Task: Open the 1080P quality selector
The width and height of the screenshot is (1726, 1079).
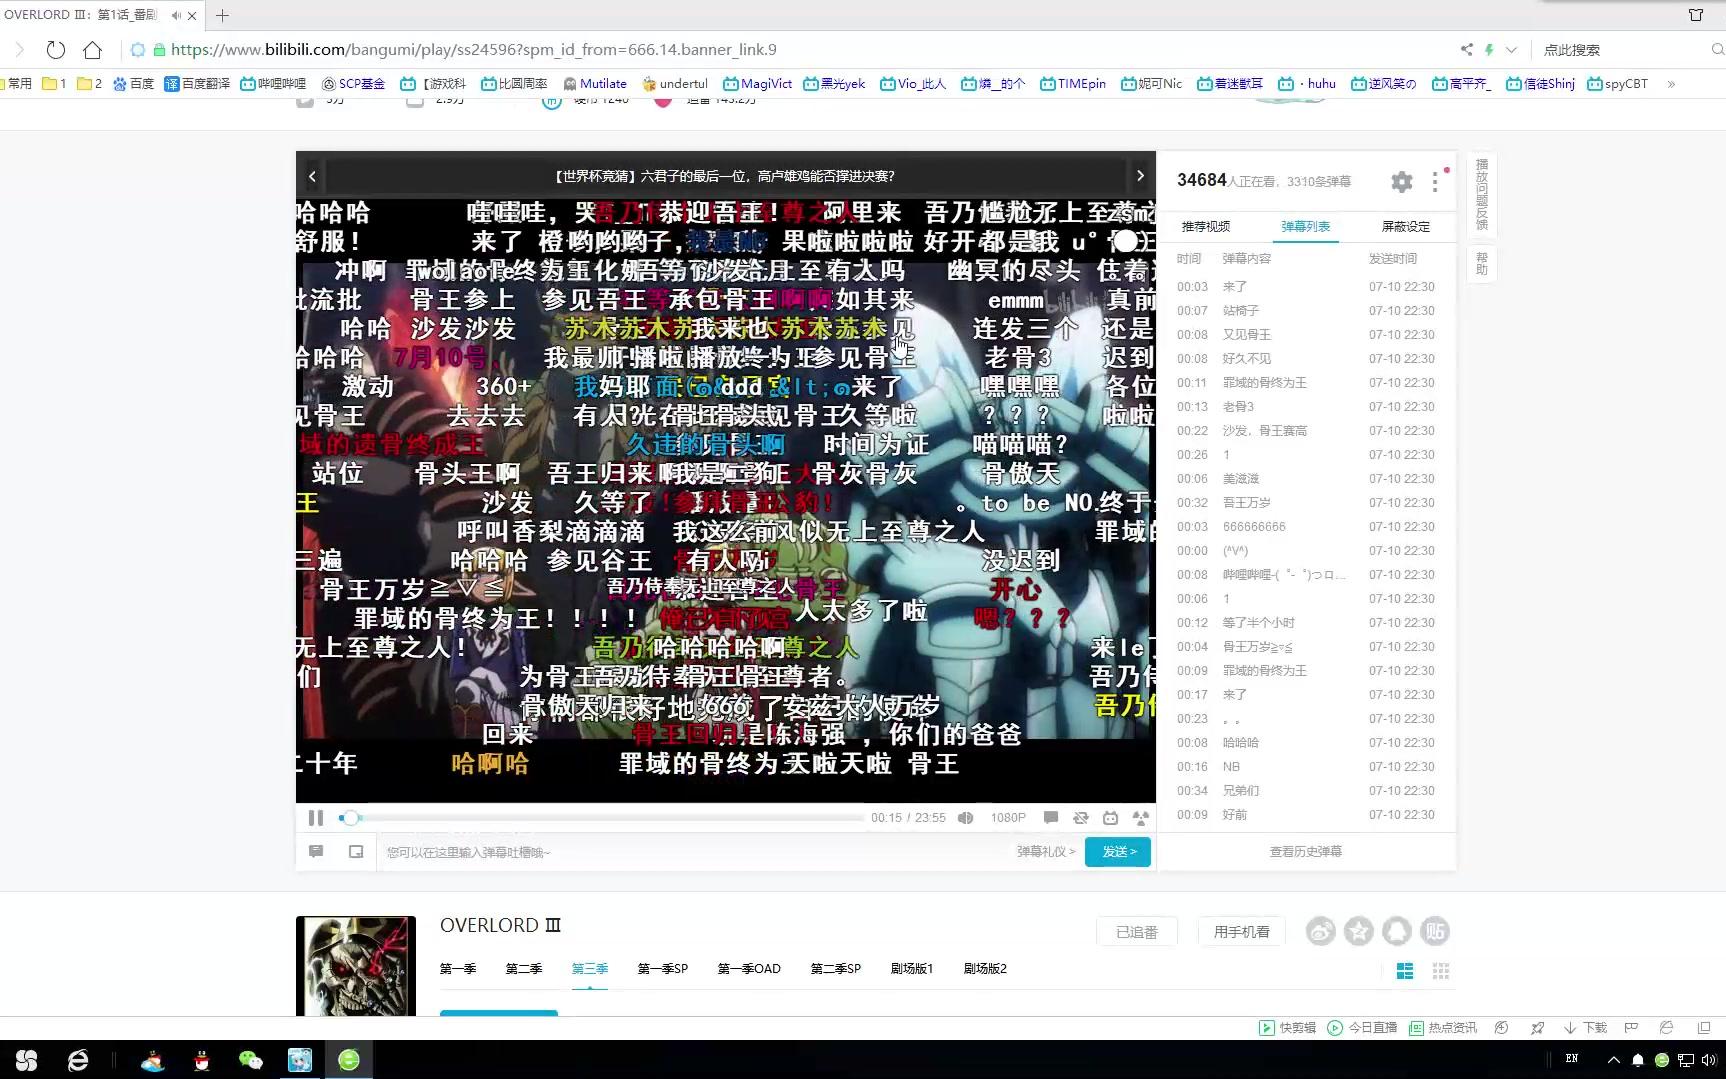Action: click(1008, 818)
